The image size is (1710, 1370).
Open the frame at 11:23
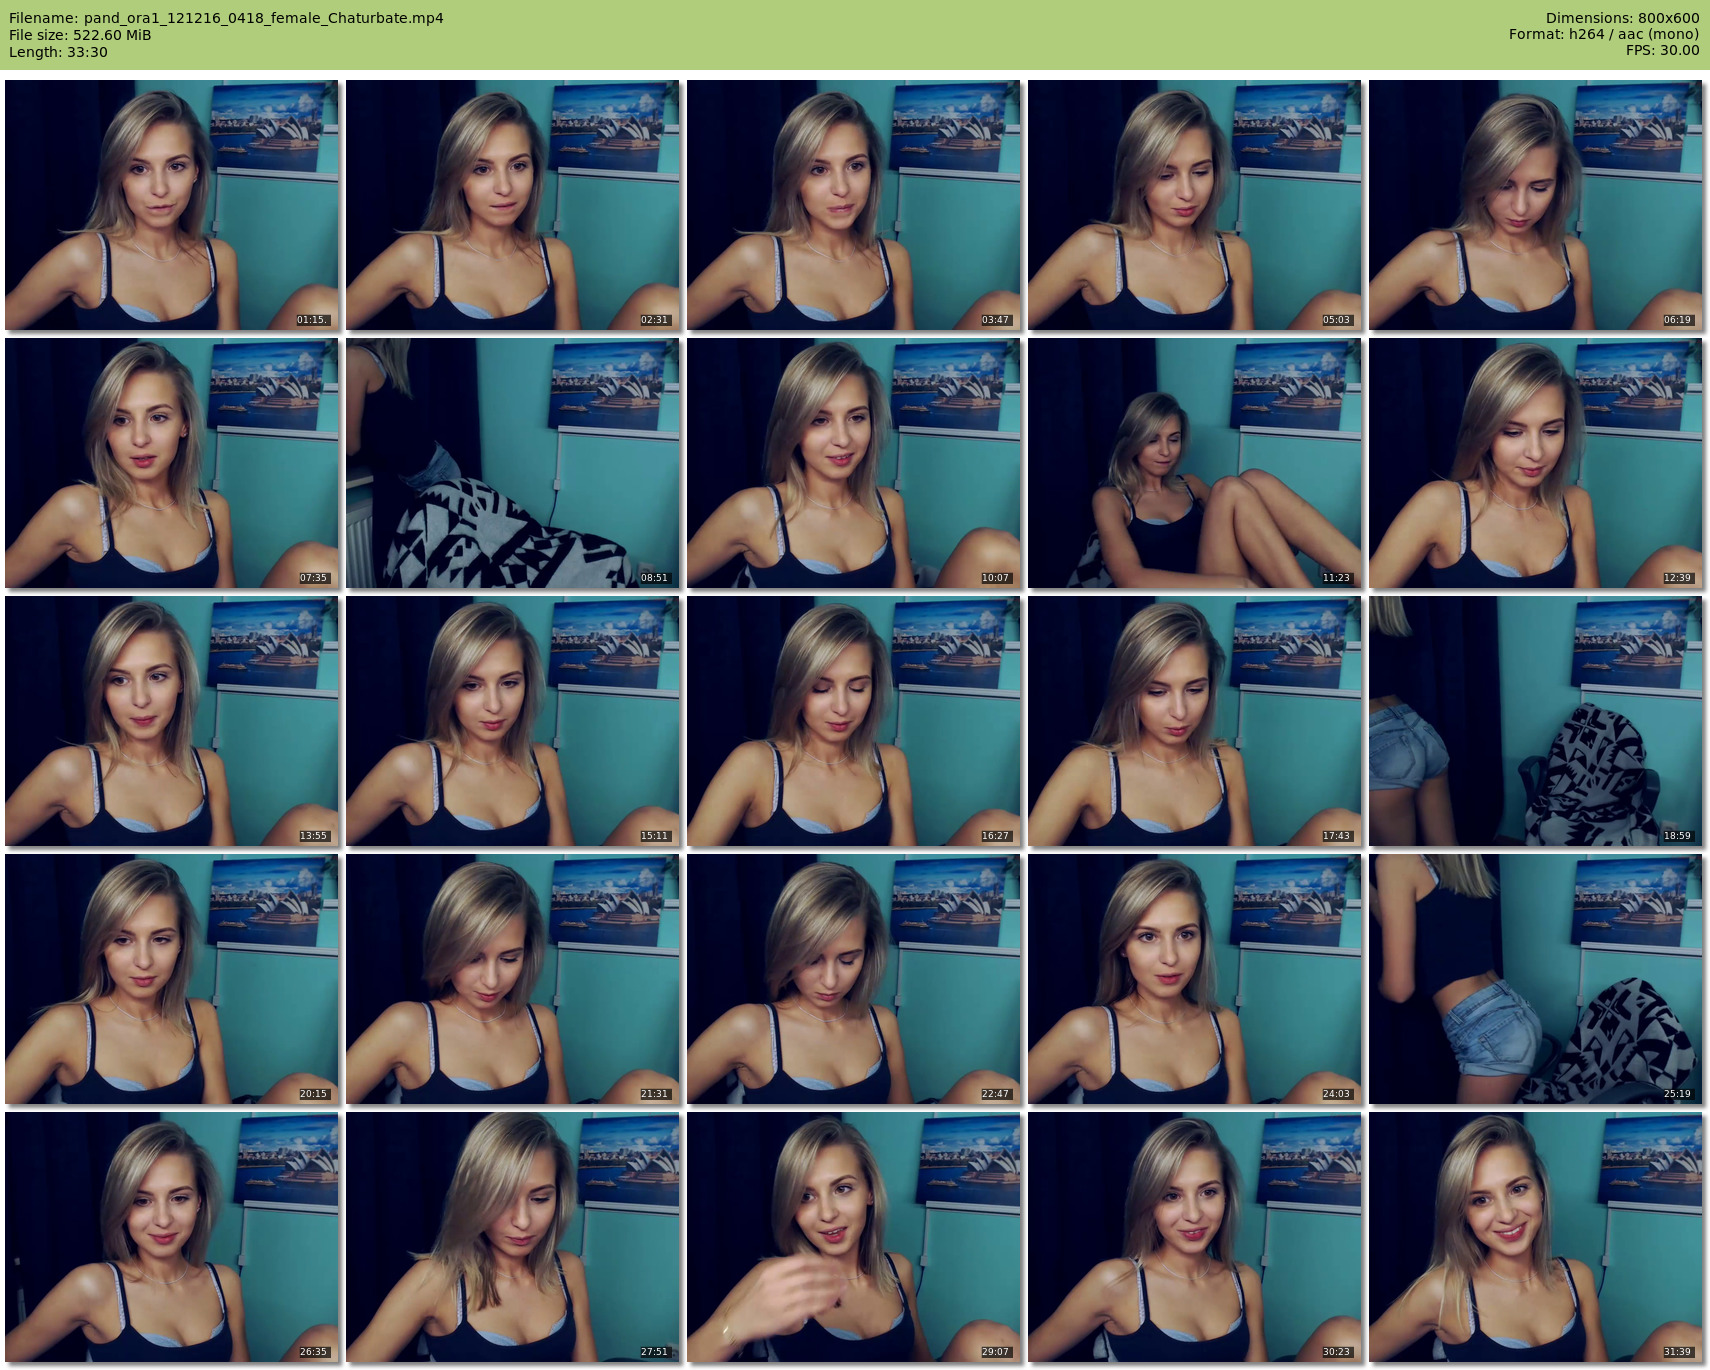1195,463
